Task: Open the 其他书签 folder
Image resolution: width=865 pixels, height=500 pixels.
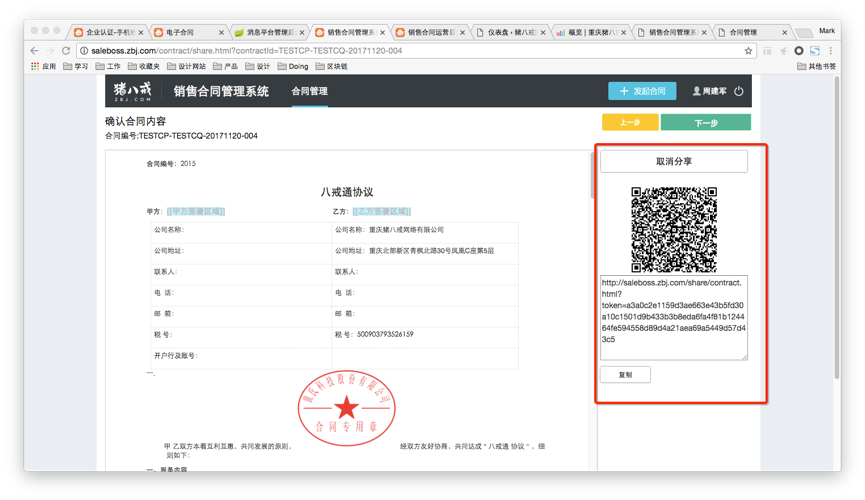Action: 817,66
